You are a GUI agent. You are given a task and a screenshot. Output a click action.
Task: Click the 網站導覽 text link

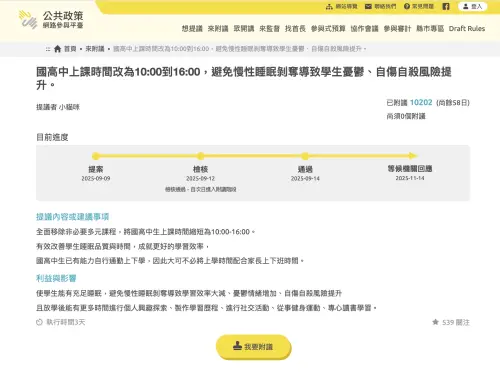click(346, 7)
